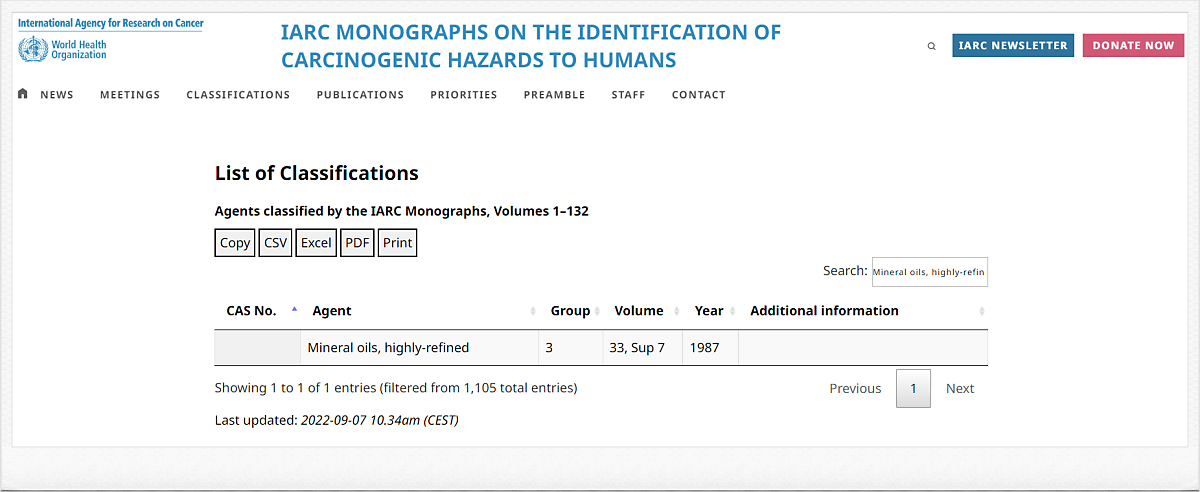Sort table by Volume column
Screen dimensions: 1200x492
639,311
